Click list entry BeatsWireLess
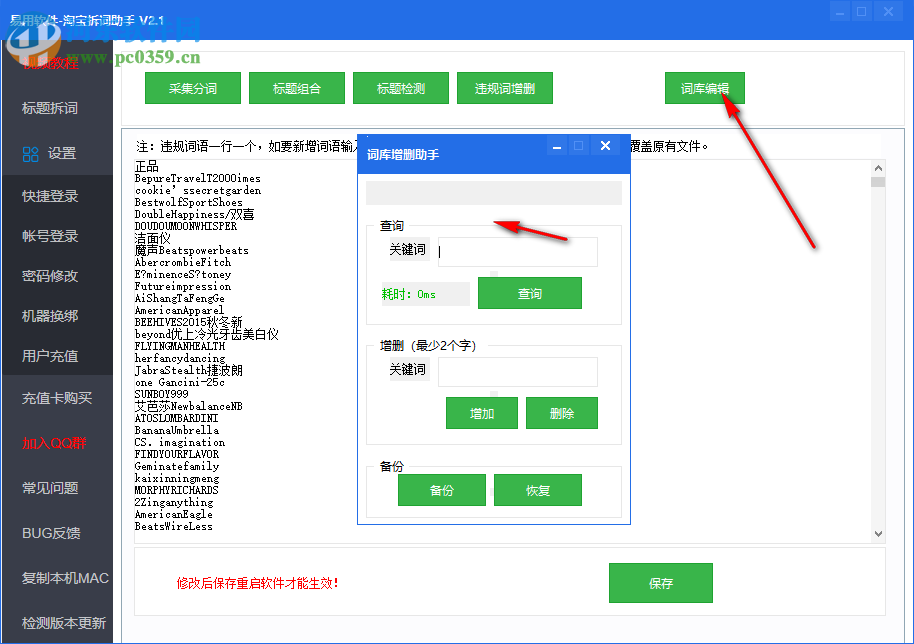This screenshot has width=914, height=644. (x=174, y=526)
